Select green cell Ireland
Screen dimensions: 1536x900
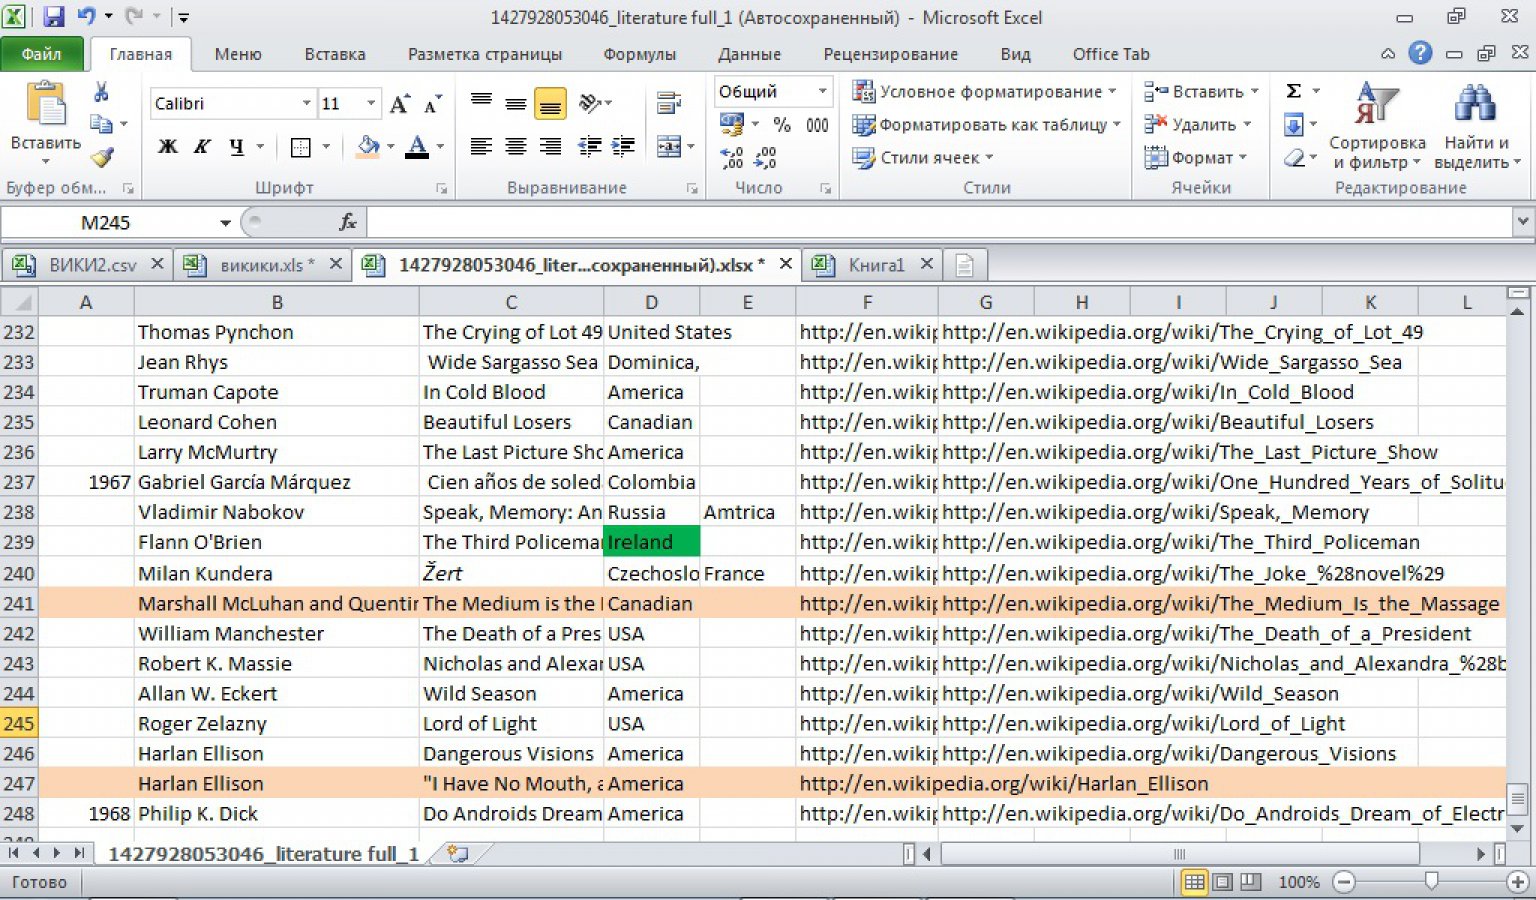tap(651, 542)
